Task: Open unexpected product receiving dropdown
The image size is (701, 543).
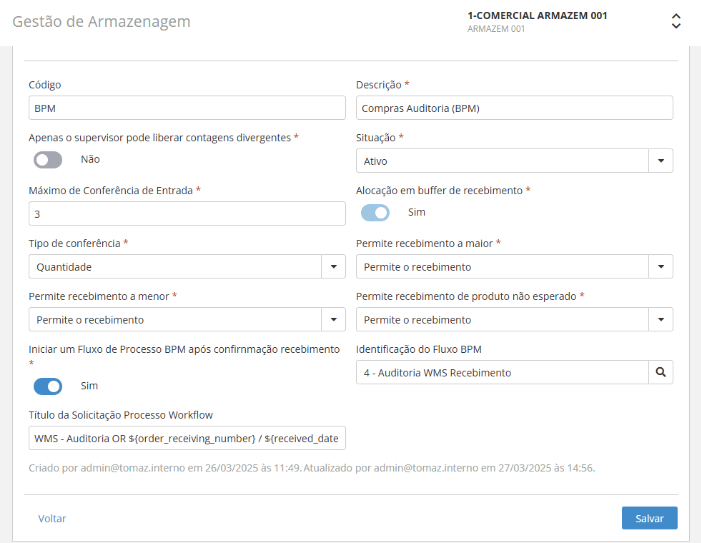Action: pos(660,320)
